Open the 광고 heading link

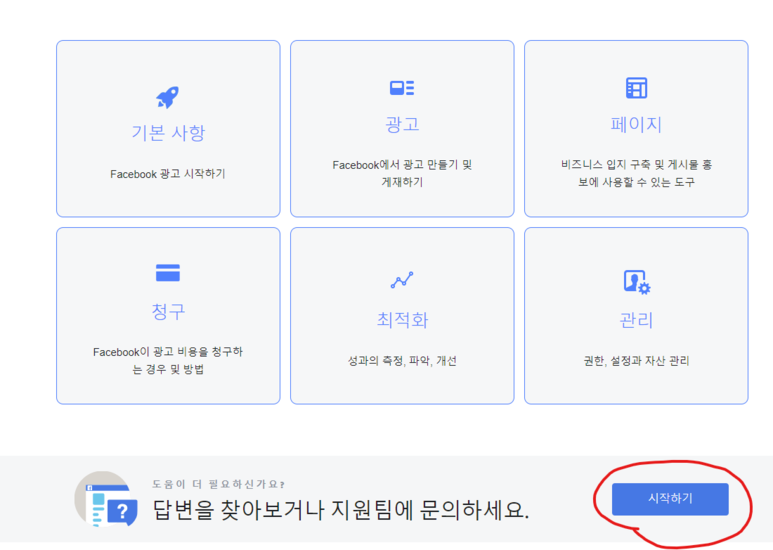[402, 124]
